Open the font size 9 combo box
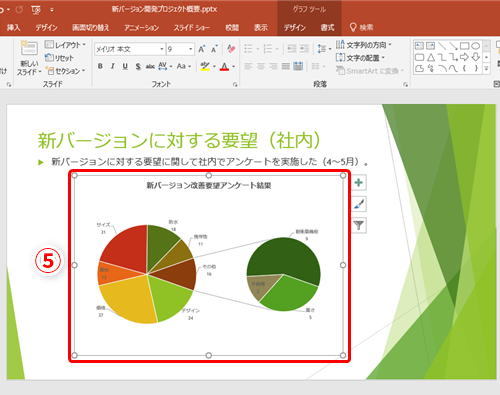This screenshot has height=395, width=500. [180, 49]
